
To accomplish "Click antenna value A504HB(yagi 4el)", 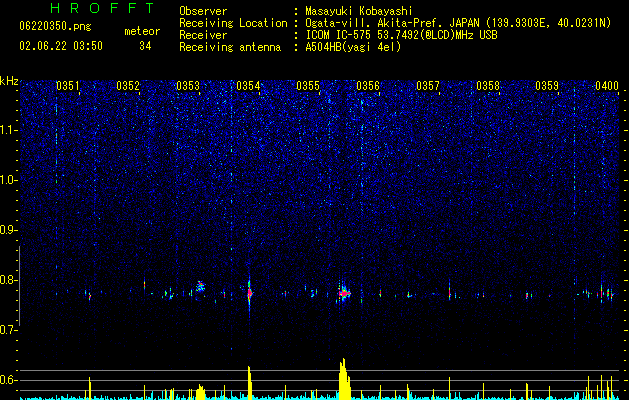I will (x=353, y=47).
